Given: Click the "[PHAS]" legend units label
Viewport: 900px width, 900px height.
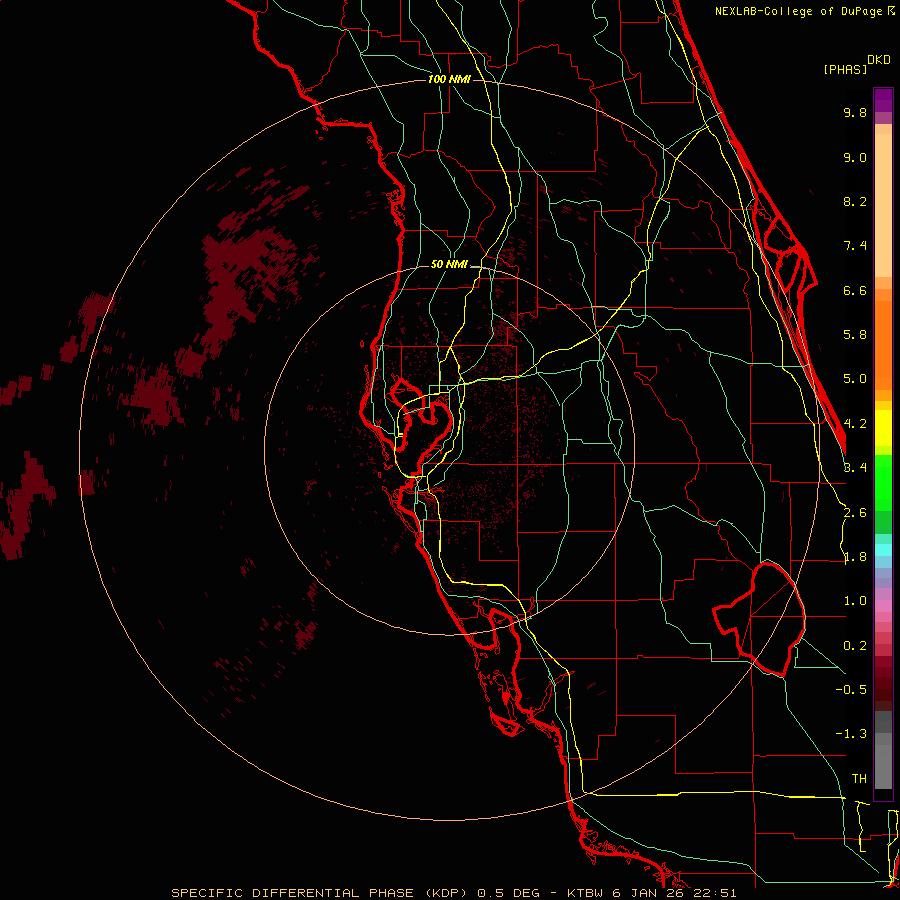Looking at the screenshot, I should pyautogui.click(x=845, y=70).
